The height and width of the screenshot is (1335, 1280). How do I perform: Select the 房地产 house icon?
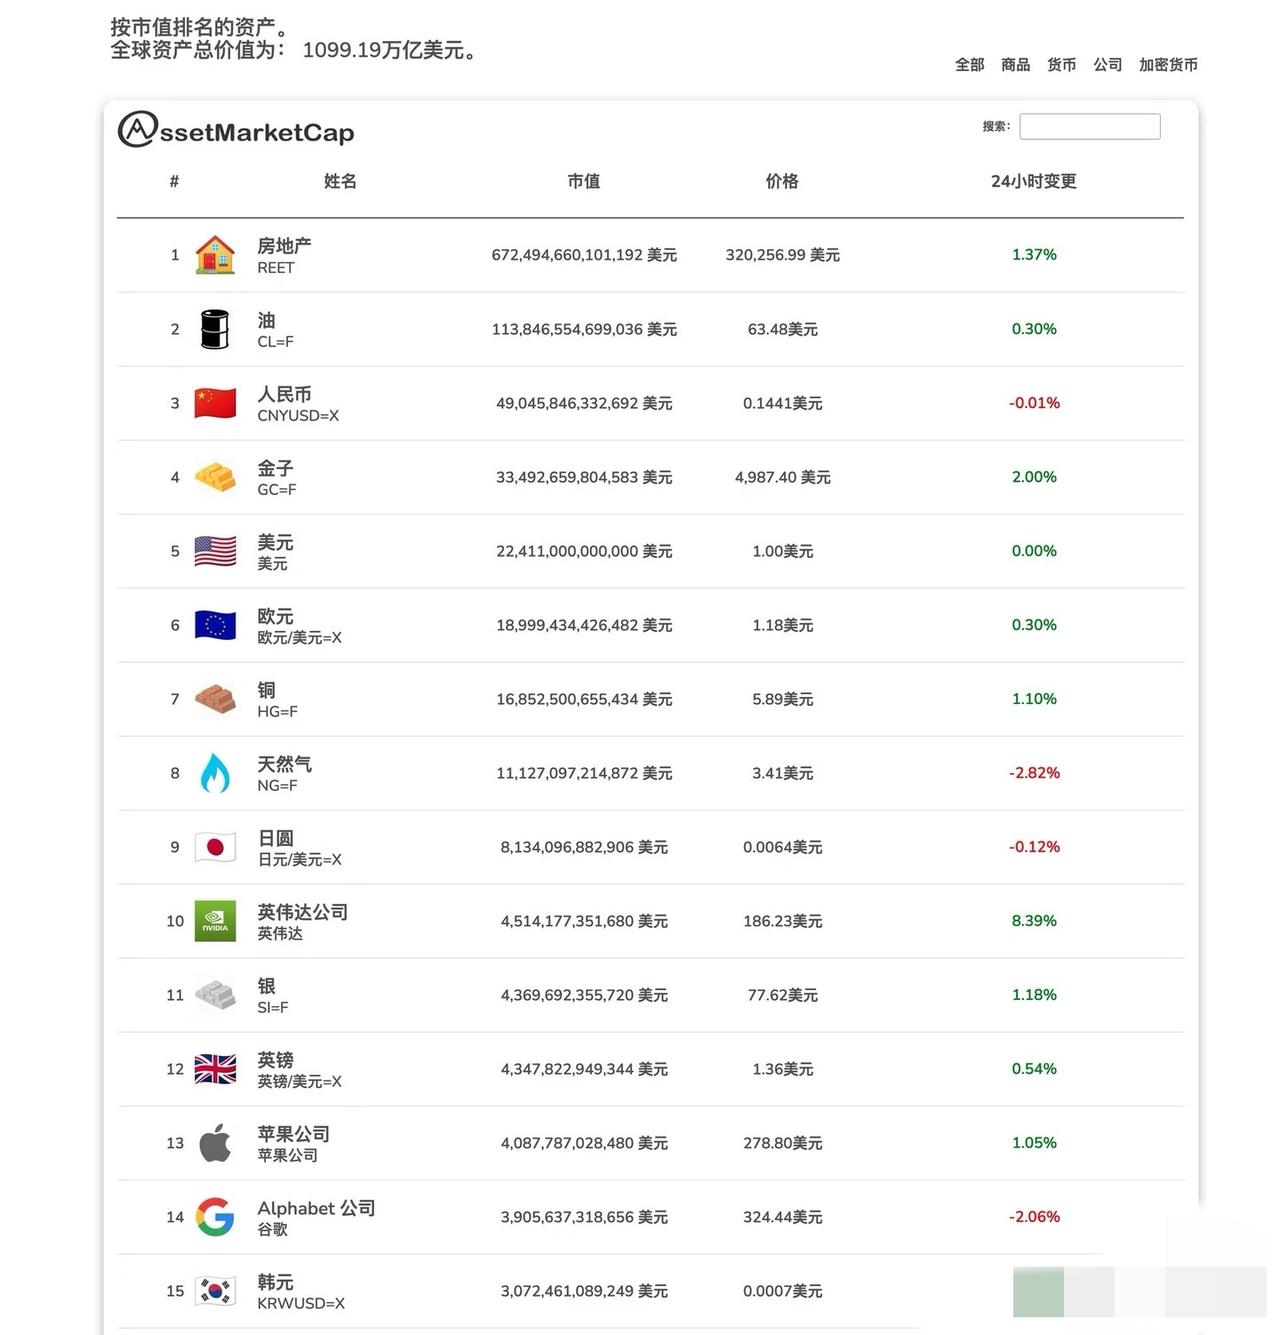click(214, 254)
